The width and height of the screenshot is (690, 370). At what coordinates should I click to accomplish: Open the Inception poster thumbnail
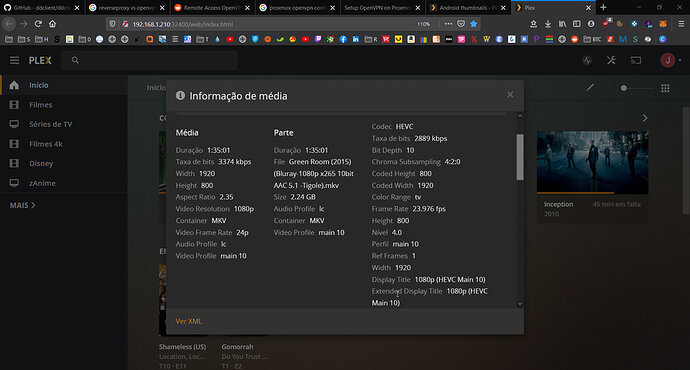point(592,162)
